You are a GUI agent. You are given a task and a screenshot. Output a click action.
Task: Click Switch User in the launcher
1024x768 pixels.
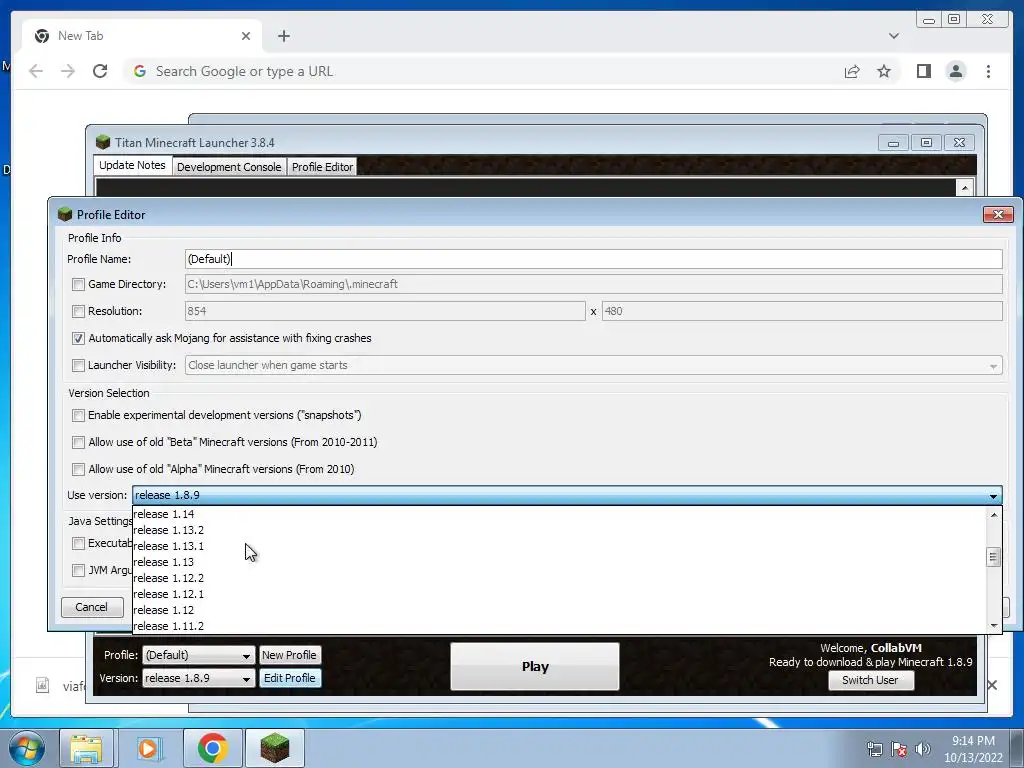click(x=870, y=680)
